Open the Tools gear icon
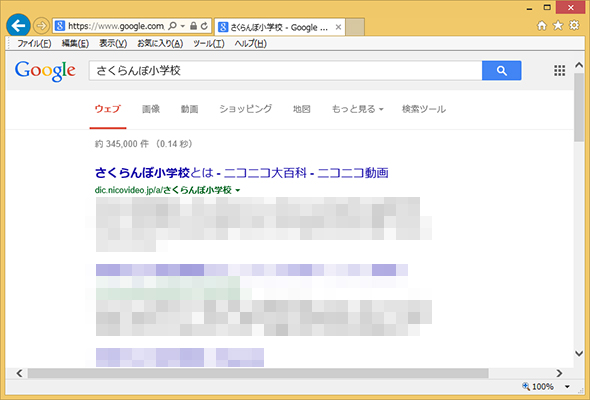The width and height of the screenshot is (590, 400). point(574,26)
